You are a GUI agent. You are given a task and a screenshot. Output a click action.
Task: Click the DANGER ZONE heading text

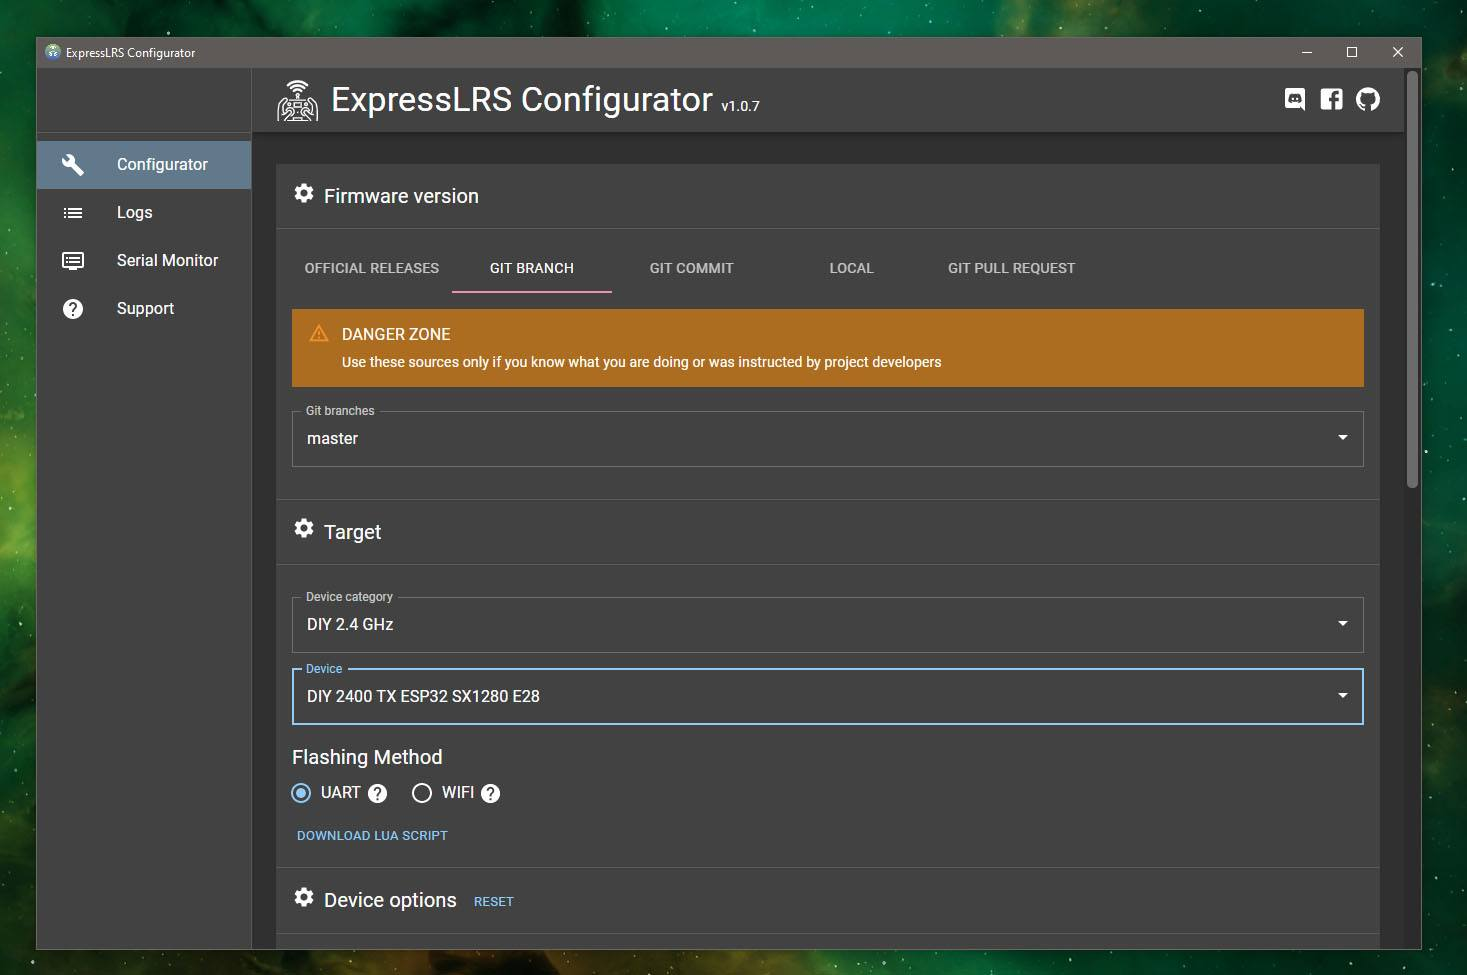[396, 334]
